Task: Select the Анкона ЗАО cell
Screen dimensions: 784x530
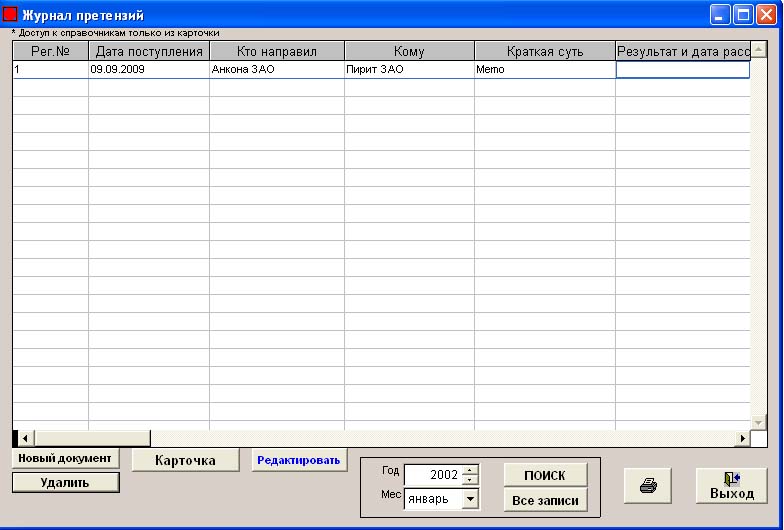Action: 276,71
